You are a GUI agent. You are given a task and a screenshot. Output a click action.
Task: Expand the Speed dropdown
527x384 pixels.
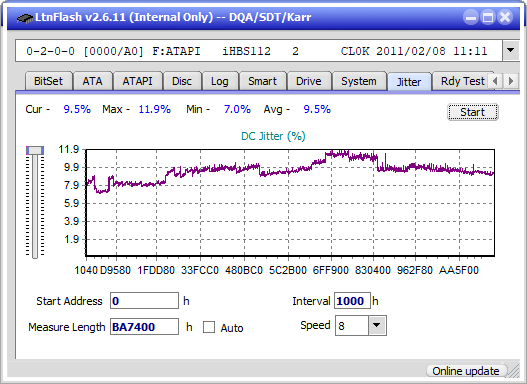[377, 326]
